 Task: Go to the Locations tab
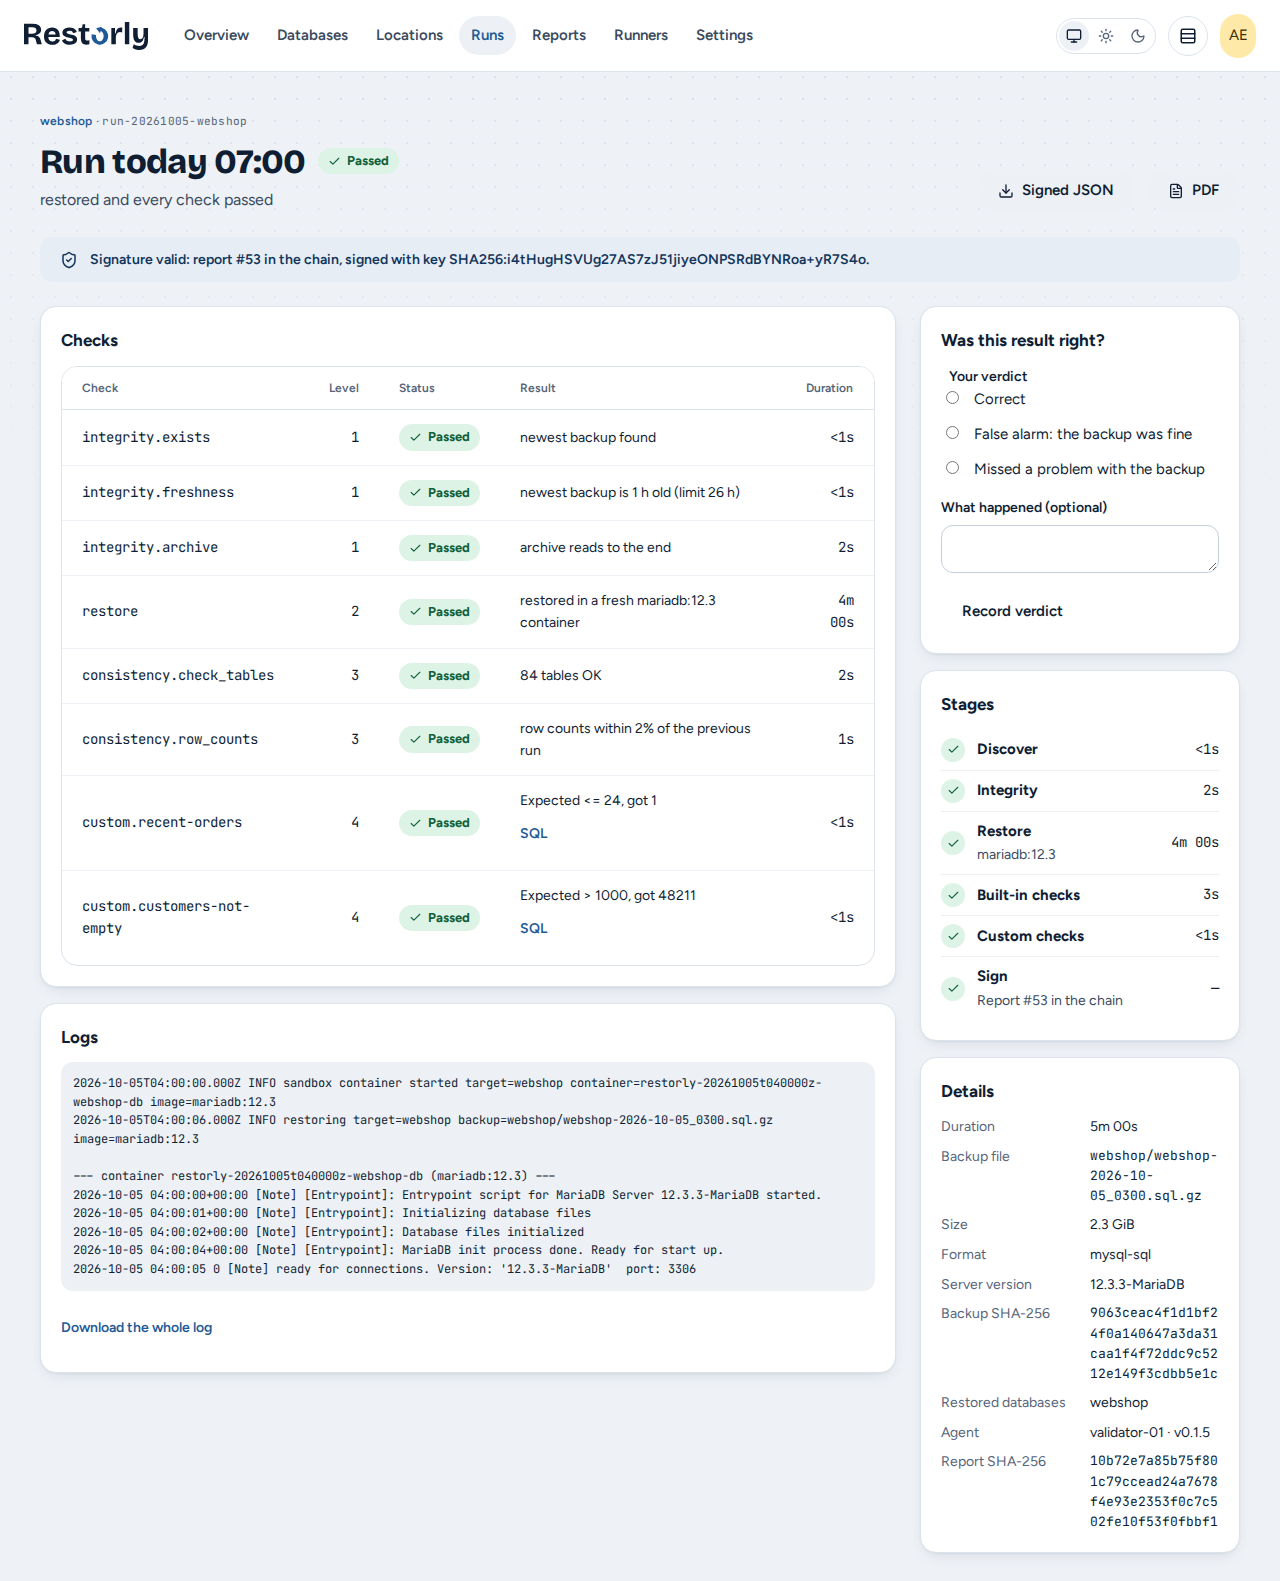[x=409, y=35]
